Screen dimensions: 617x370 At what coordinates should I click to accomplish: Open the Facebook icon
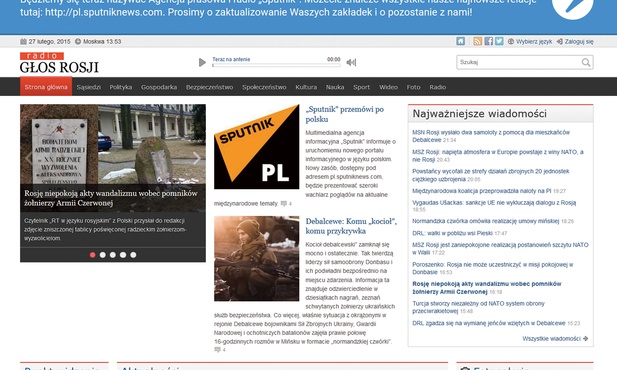click(488, 41)
